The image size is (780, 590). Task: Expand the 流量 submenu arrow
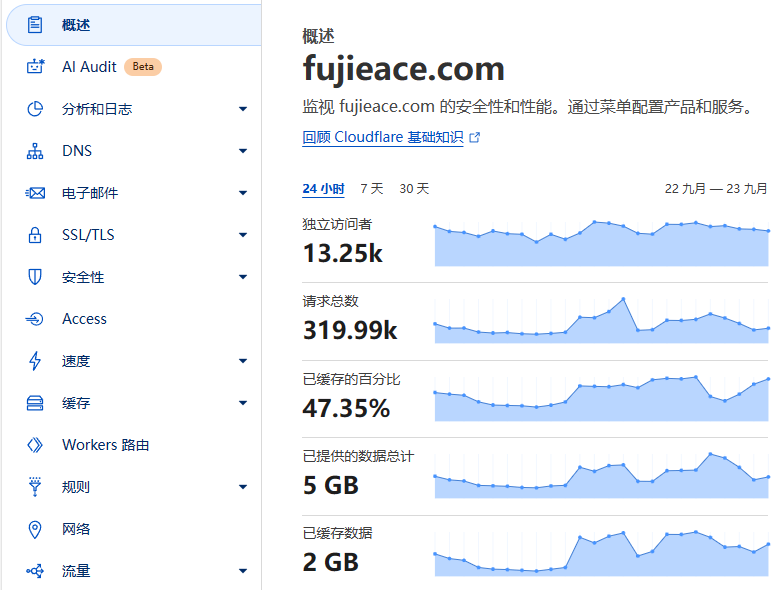[243, 571]
